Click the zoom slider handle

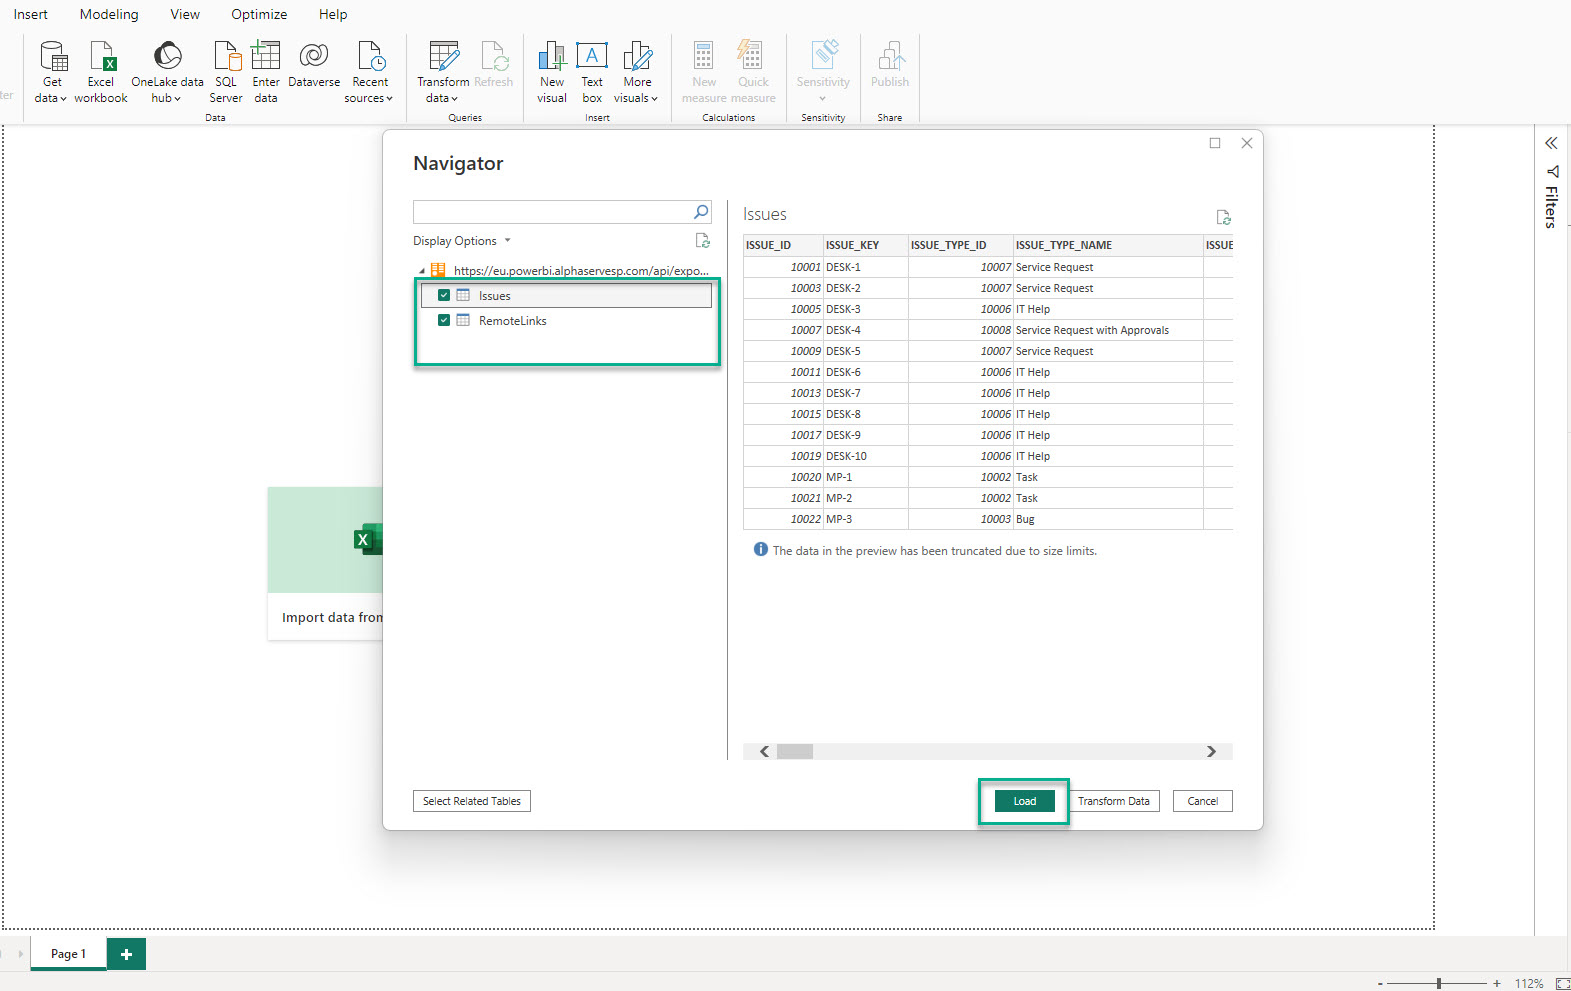(1438, 983)
